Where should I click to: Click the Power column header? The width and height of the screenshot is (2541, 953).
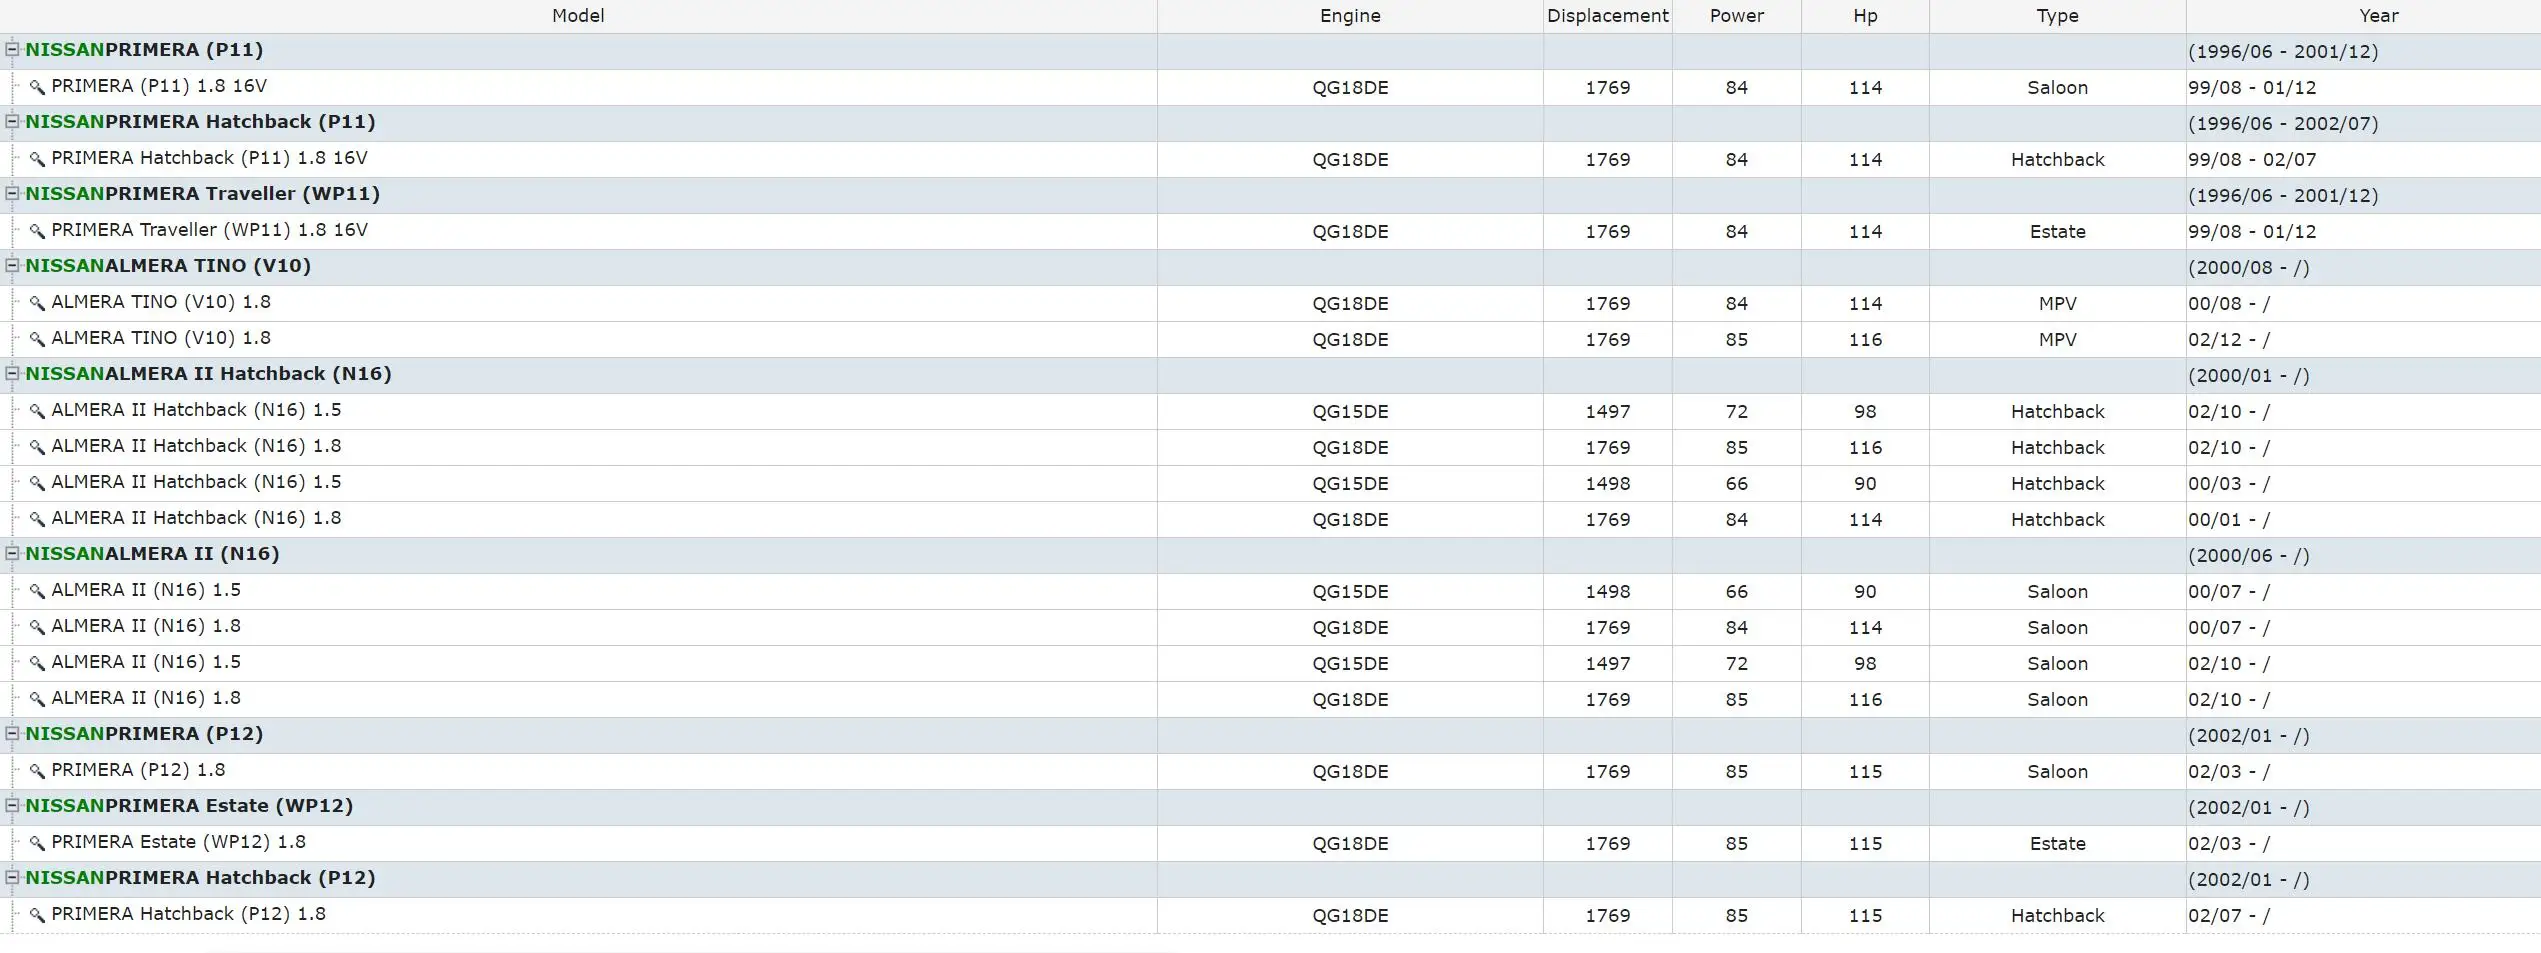point(1737,16)
